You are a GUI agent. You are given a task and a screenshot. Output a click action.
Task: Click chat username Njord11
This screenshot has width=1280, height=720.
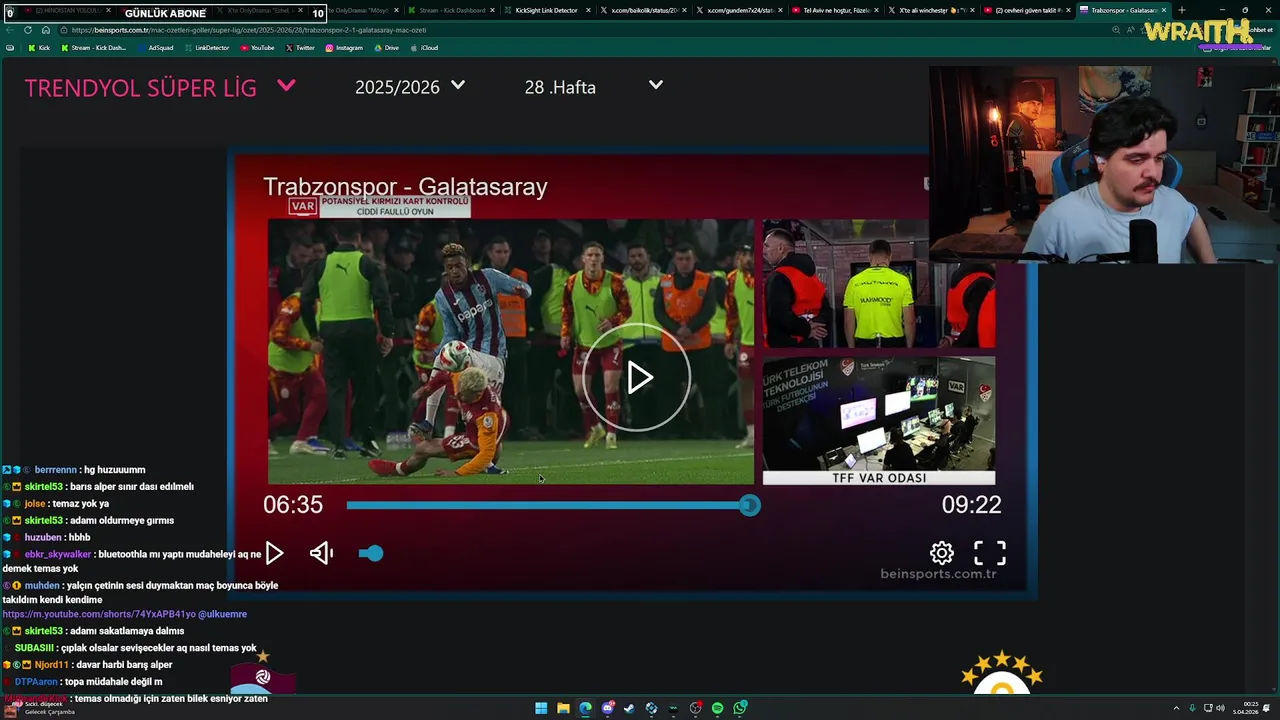click(x=51, y=665)
